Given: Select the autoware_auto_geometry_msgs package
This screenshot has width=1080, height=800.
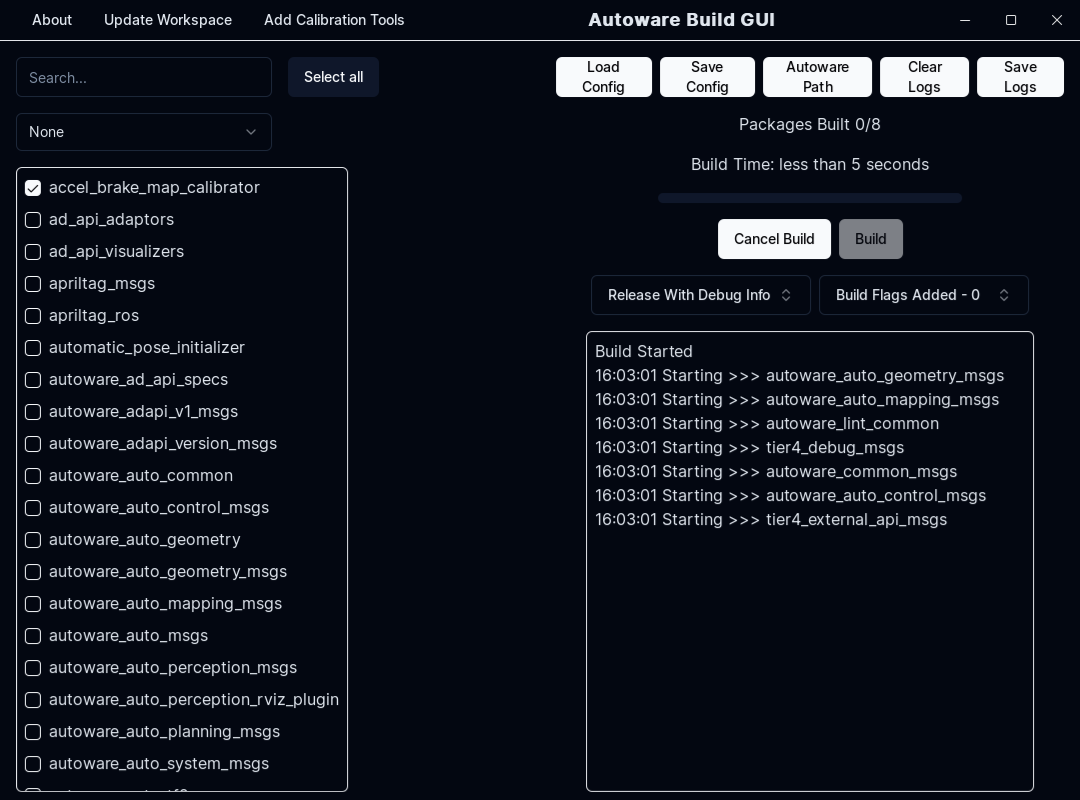Looking at the screenshot, I should [x=33, y=572].
